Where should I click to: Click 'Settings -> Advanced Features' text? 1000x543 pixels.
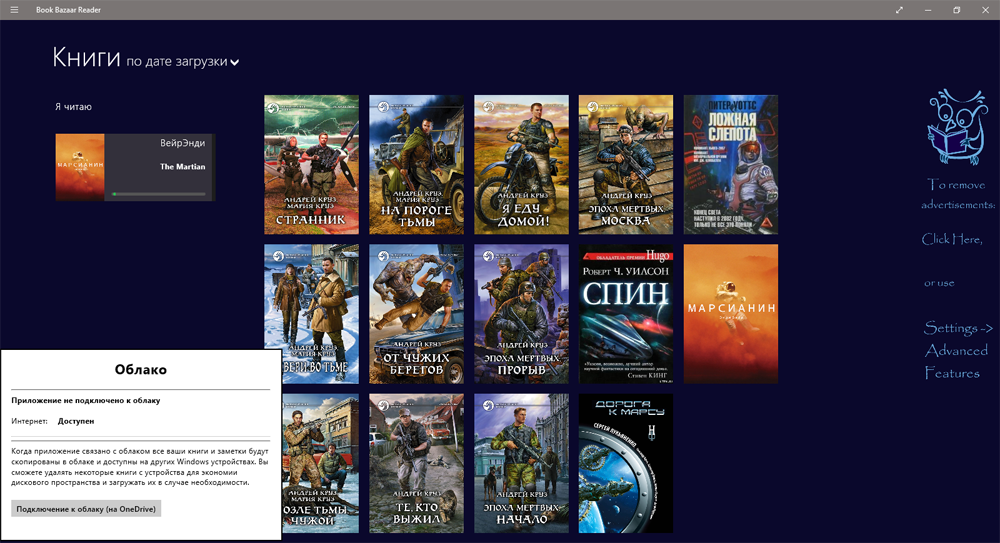957,350
